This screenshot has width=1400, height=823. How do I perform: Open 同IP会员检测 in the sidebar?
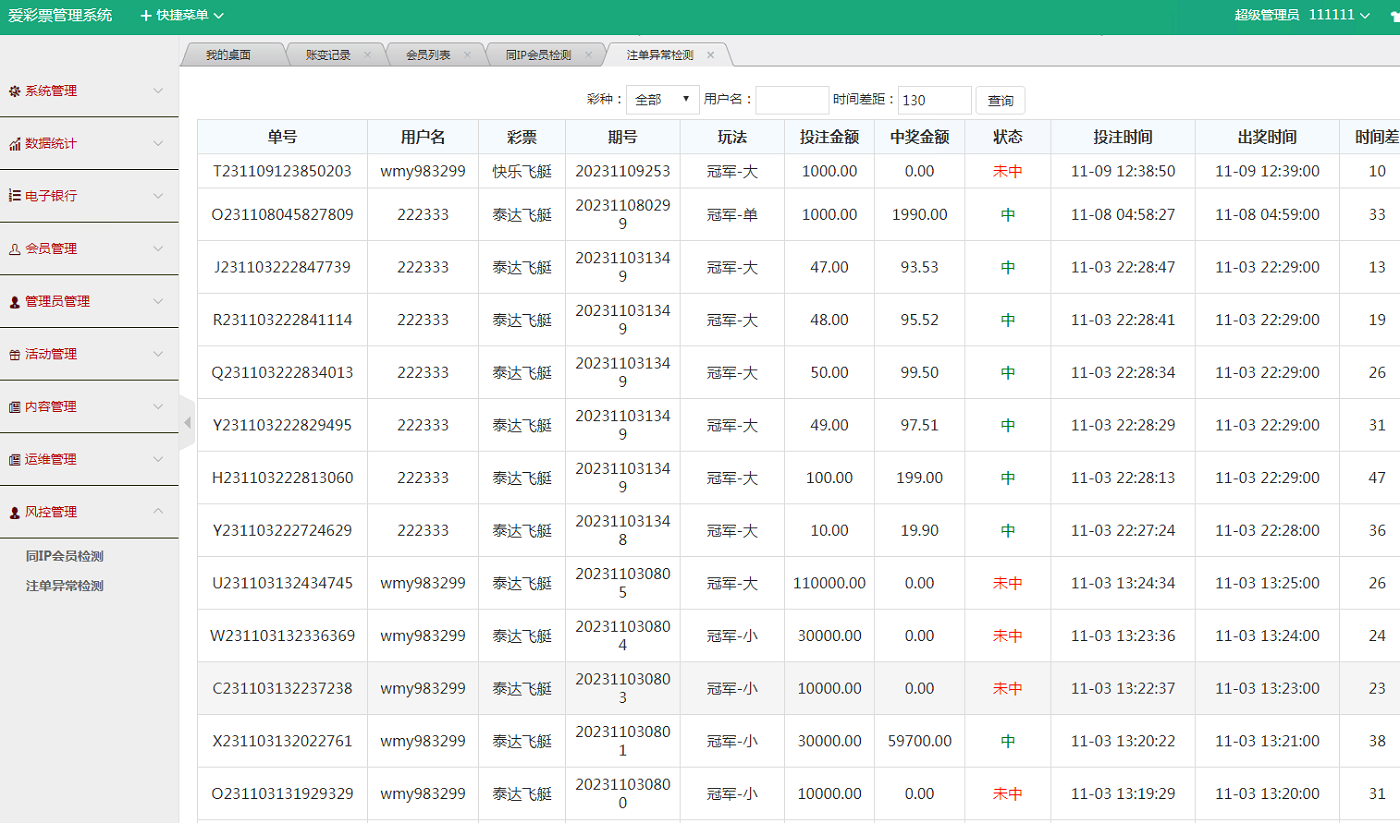(x=65, y=557)
